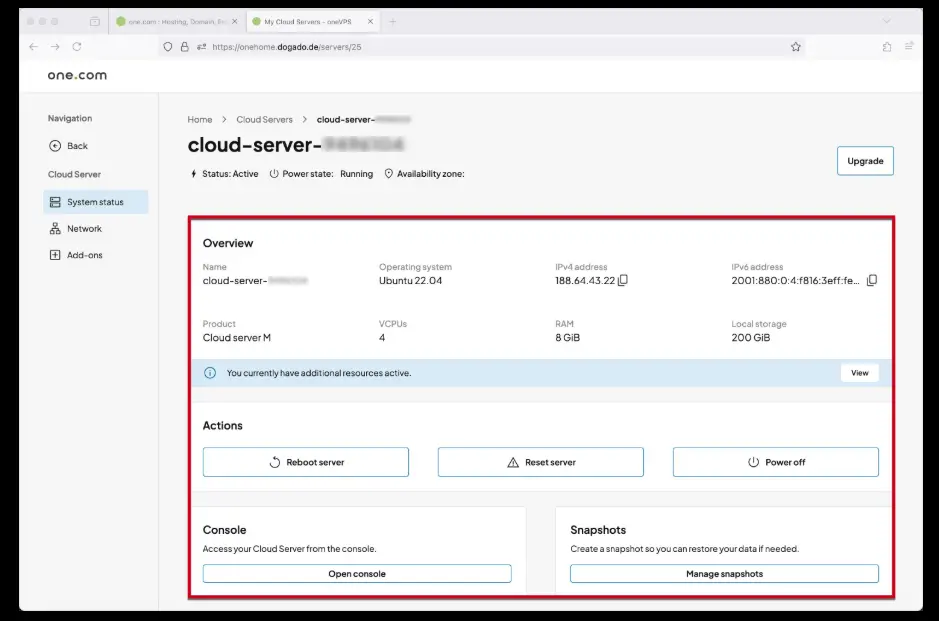Click the extensions icon in browser toolbar
The width and height of the screenshot is (939, 621).
pyautogui.click(x=887, y=47)
